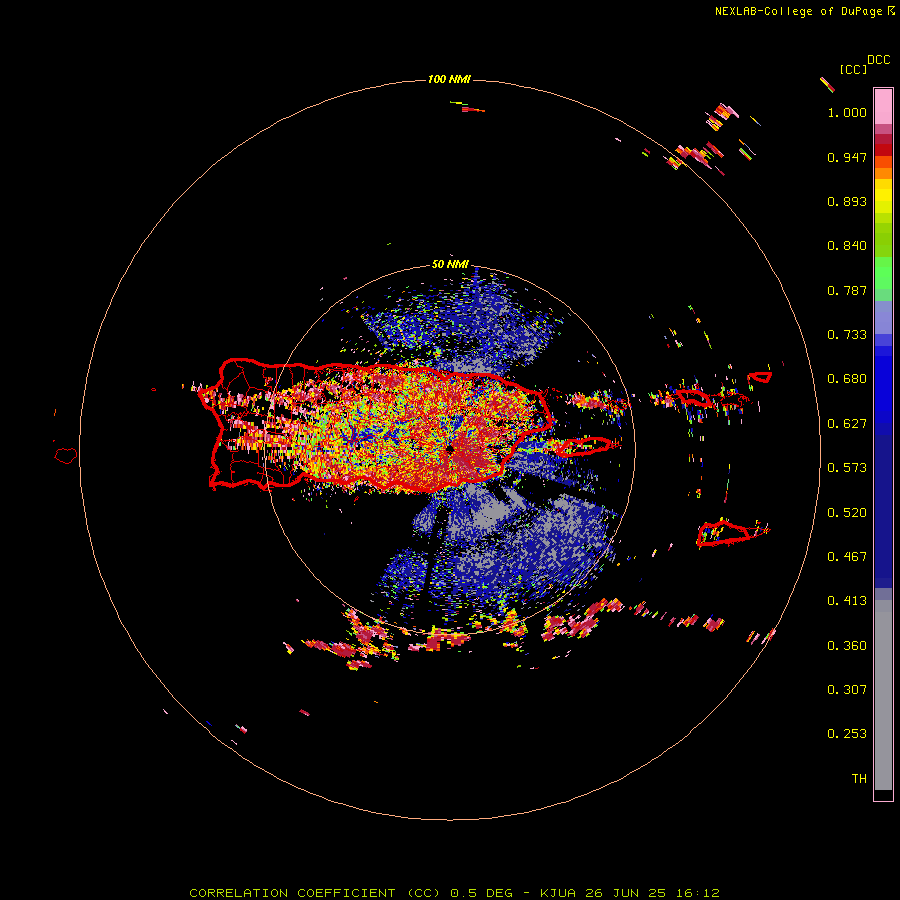
Task: Click the 0.307 scale value
Action: (847, 690)
